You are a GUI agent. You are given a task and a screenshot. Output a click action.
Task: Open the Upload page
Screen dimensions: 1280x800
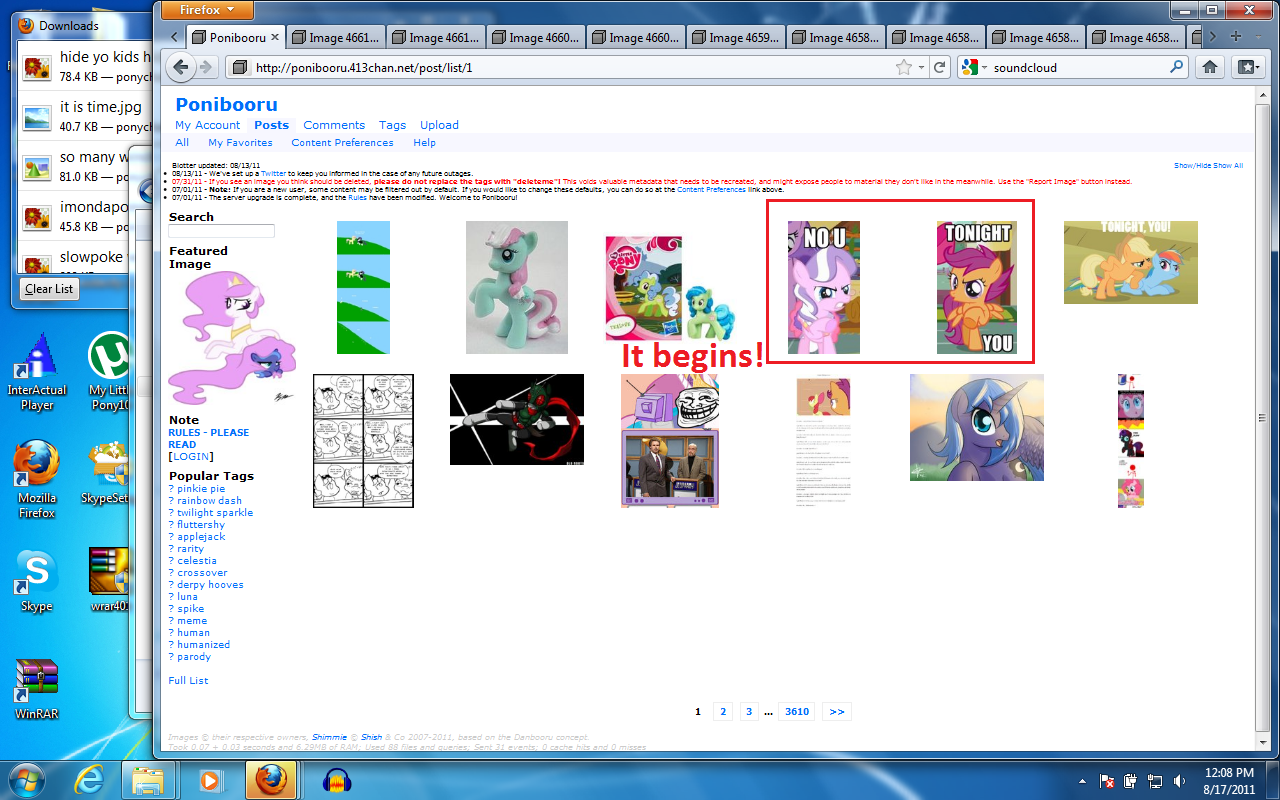[x=439, y=125]
